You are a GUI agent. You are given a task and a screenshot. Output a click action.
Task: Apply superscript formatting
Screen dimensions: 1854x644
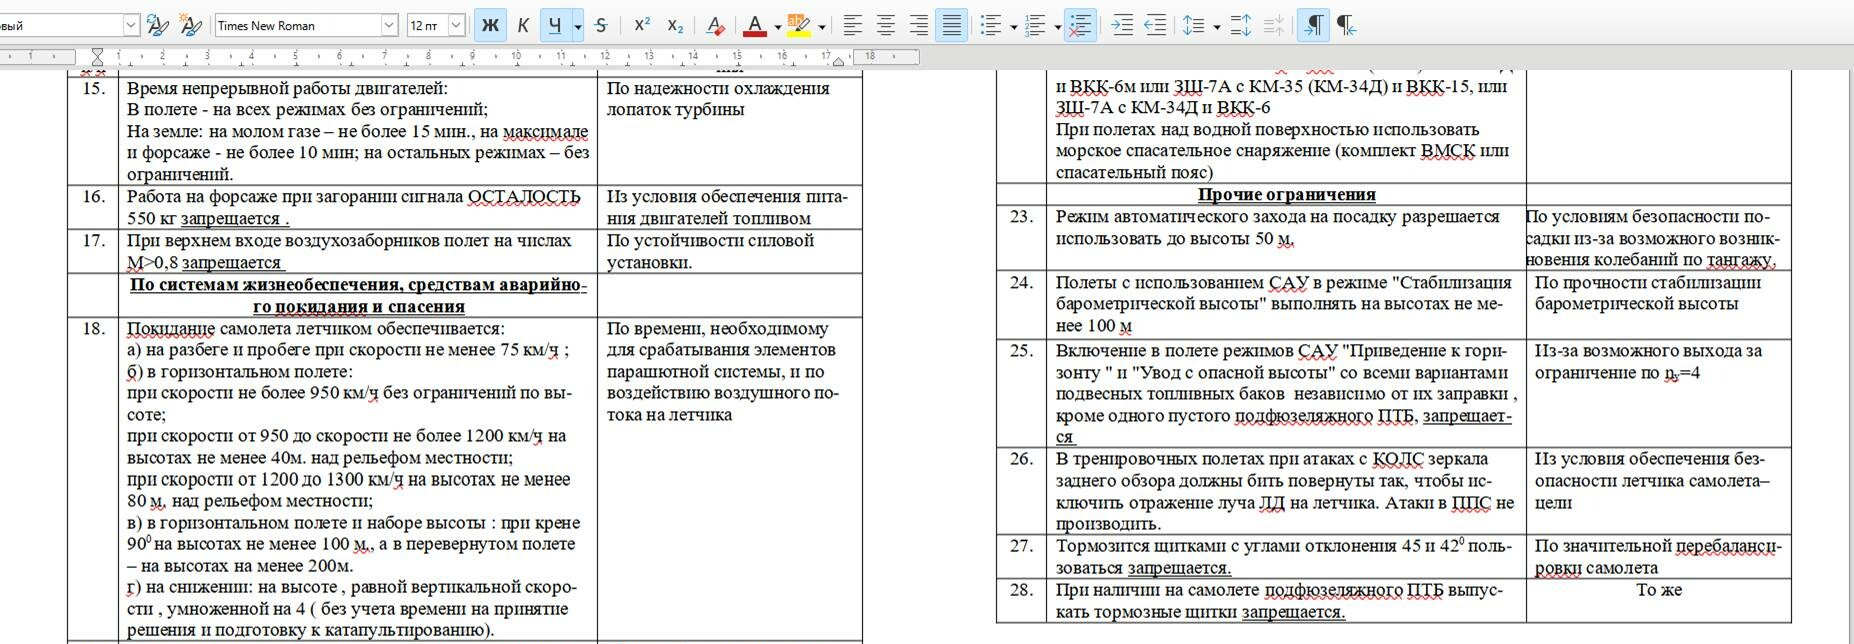642,25
